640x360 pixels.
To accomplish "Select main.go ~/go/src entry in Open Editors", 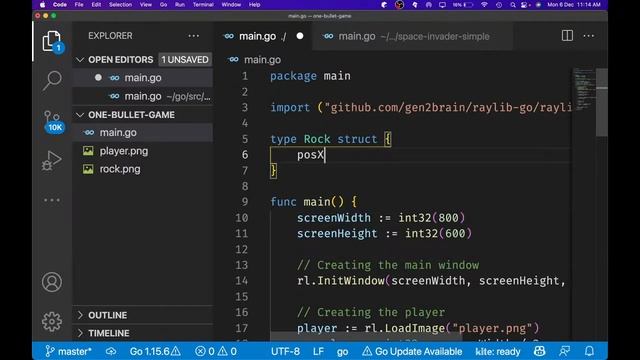I will pyautogui.click(x=143, y=96).
